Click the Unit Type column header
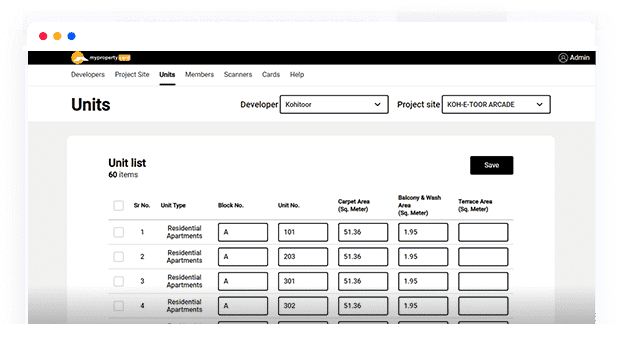This screenshot has height=361, width=624. (173, 205)
